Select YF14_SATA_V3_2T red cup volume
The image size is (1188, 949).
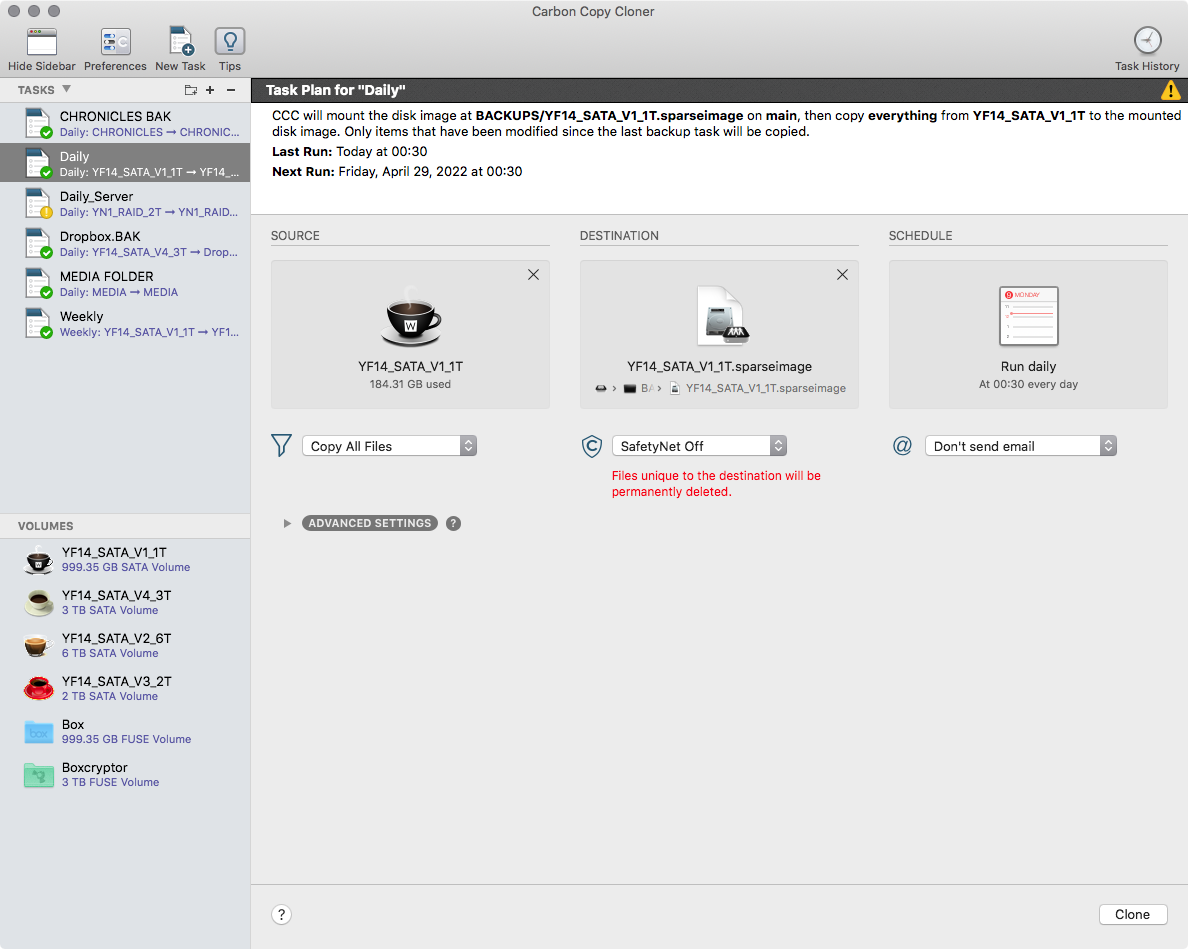125,688
